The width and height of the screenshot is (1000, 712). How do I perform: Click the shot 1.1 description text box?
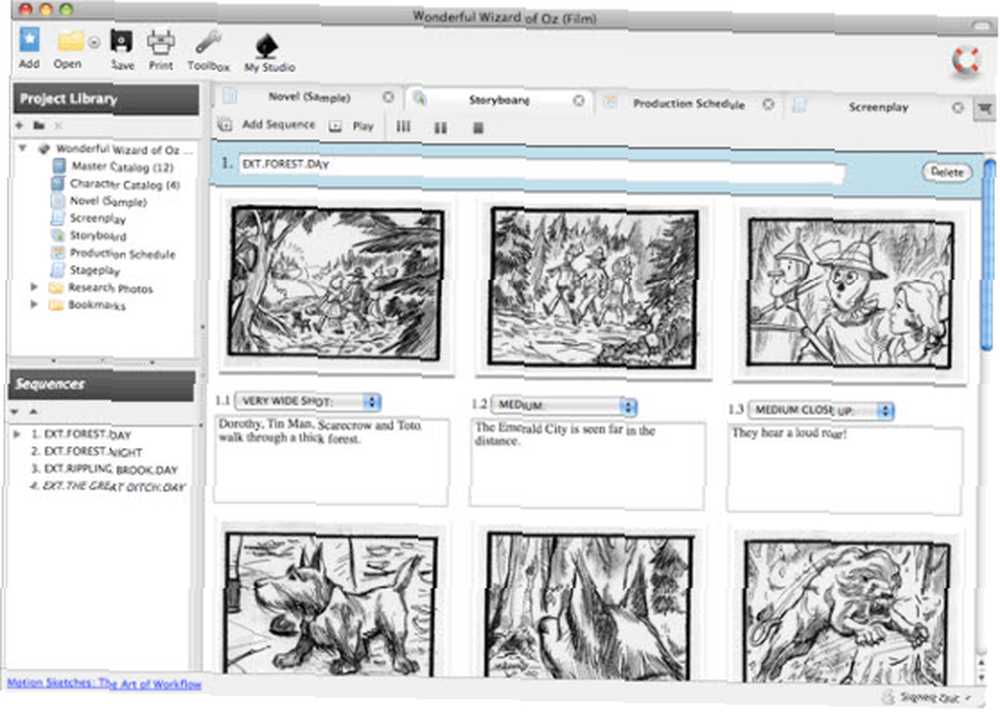(332, 461)
